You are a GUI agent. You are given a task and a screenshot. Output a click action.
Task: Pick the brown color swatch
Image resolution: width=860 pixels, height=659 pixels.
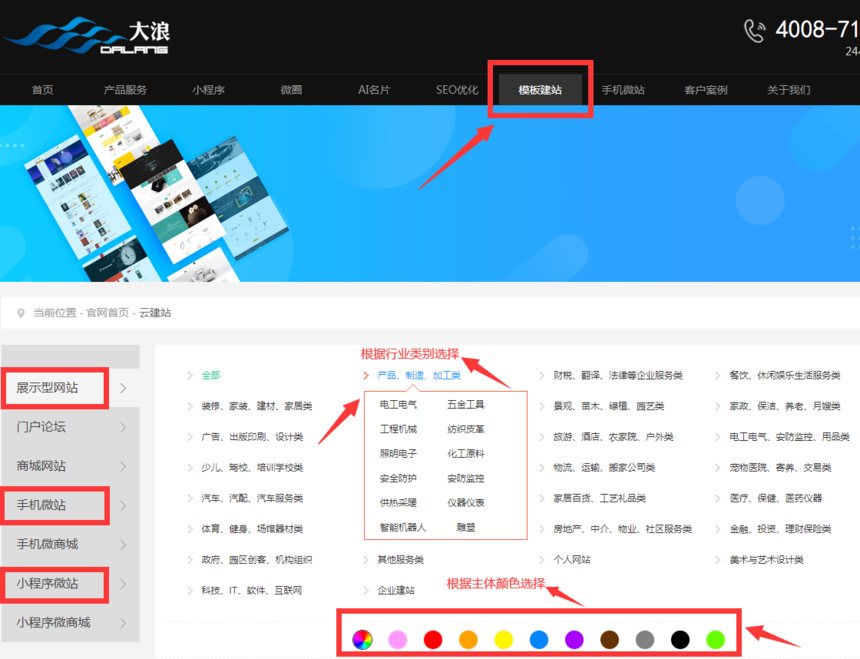pyautogui.click(x=609, y=639)
